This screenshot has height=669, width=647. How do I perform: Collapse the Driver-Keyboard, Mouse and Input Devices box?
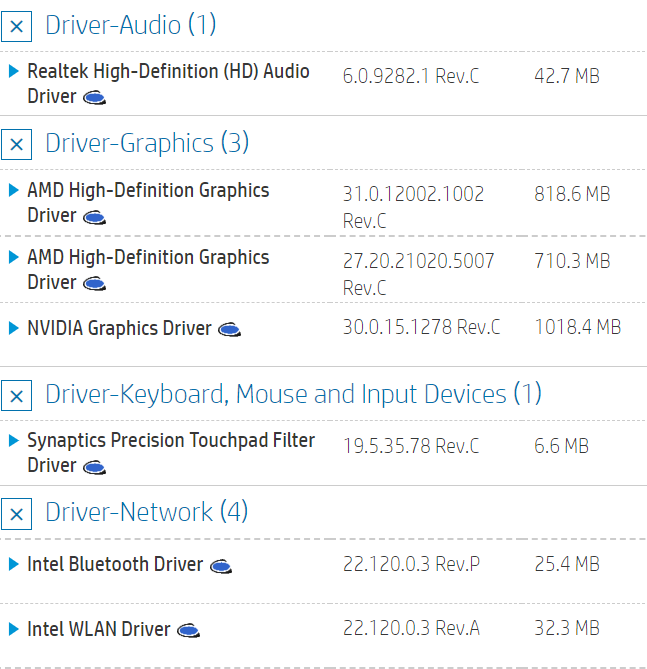(x=16, y=396)
